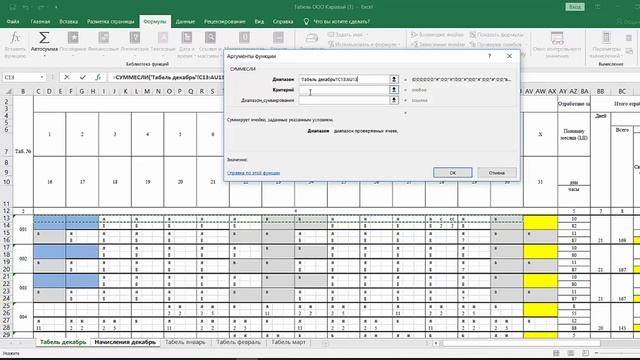Click into the Диапазон input field

[x=344, y=79]
